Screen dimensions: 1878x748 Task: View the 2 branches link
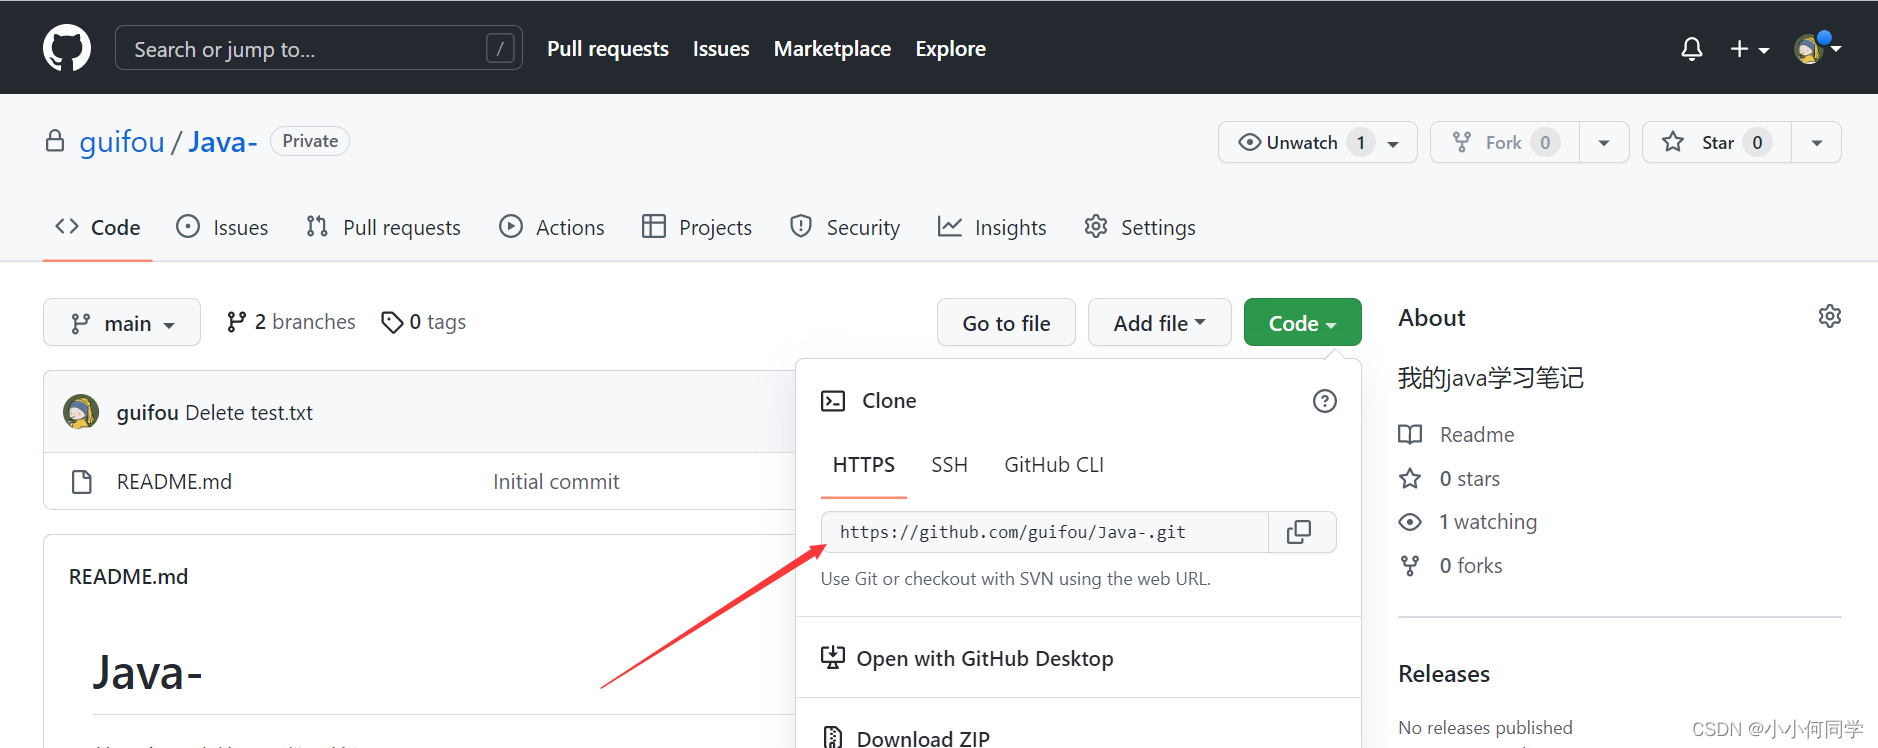tap(291, 322)
